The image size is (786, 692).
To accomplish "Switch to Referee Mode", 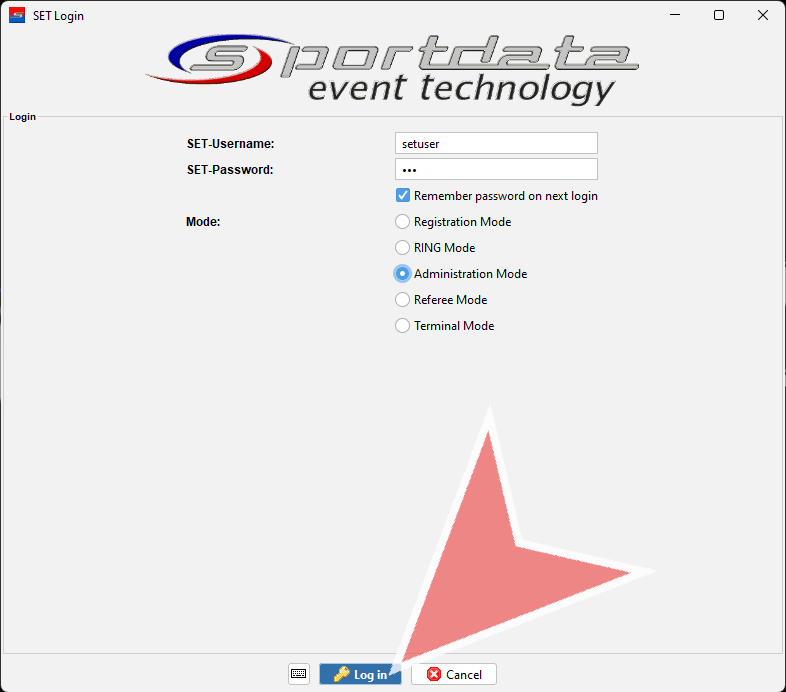I will tap(403, 300).
